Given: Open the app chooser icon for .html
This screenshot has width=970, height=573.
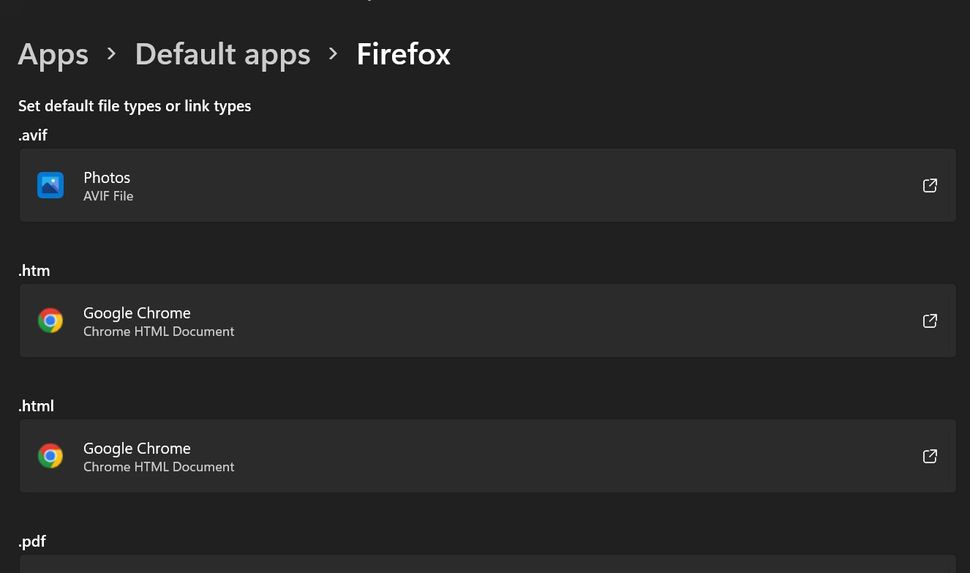Looking at the screenshot, I should pyautogui.click(x=929, y=456).
